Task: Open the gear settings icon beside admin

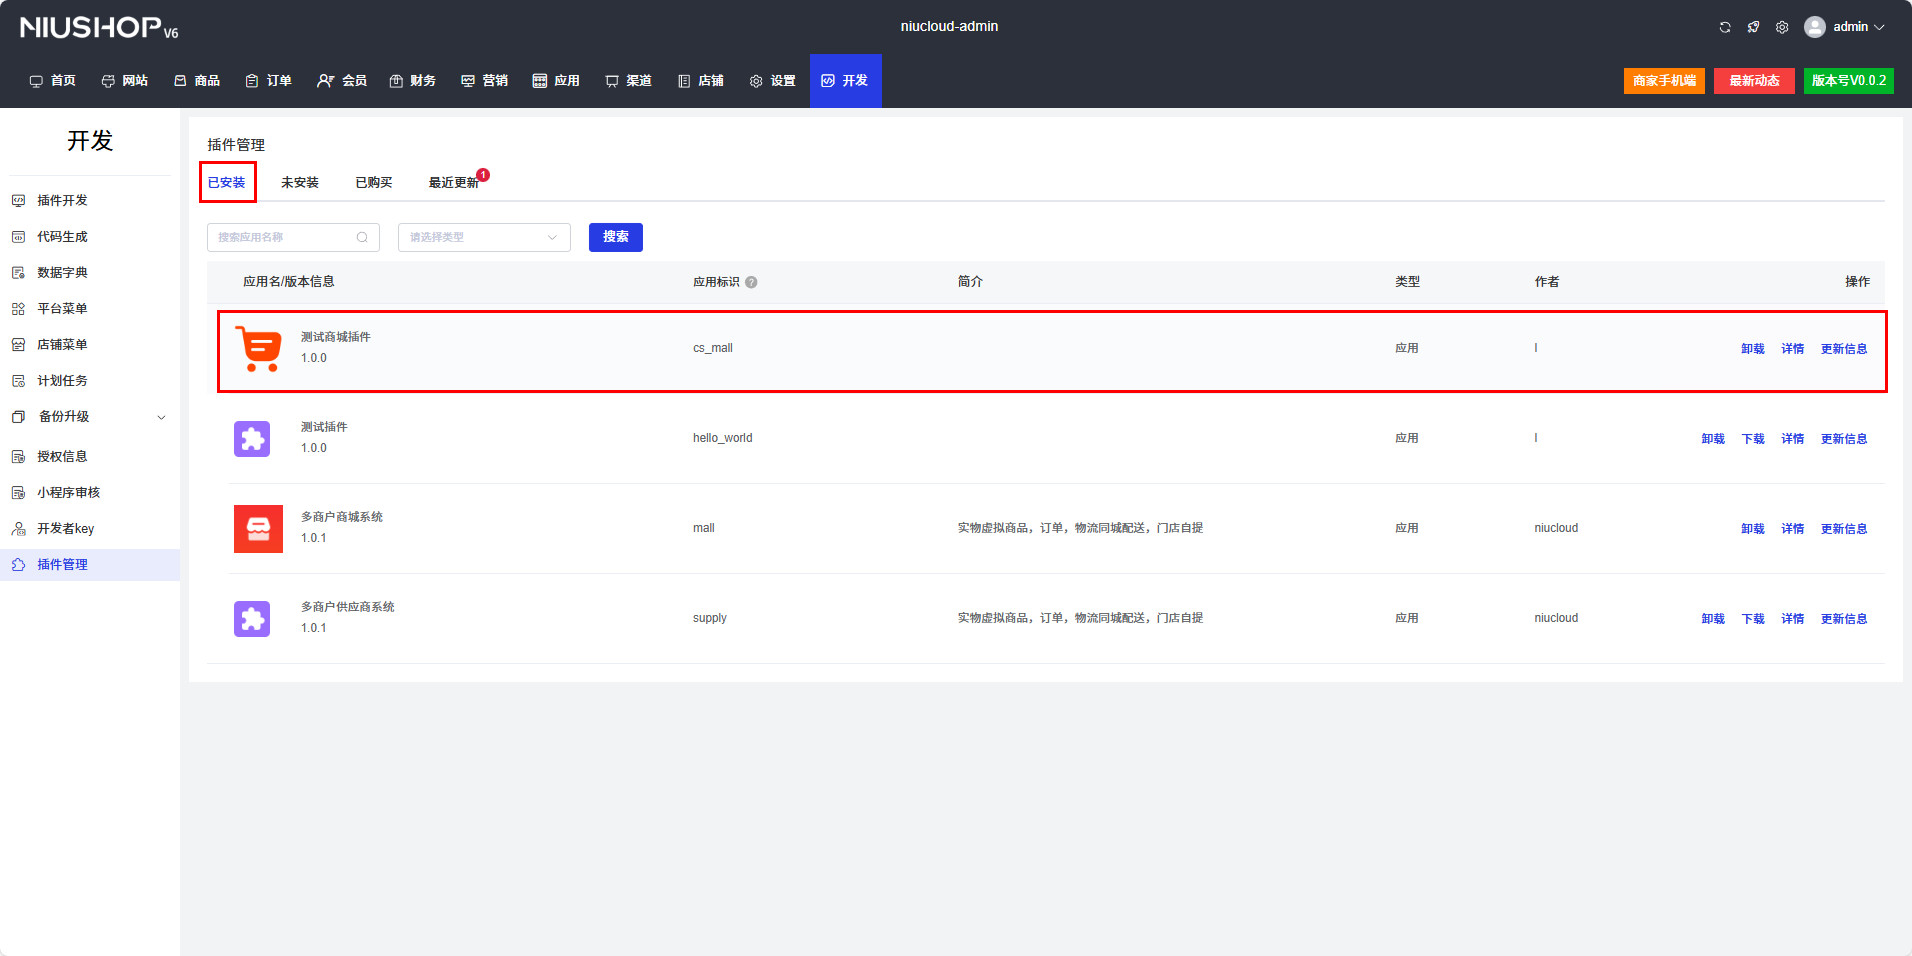Action: (1782, 27)
